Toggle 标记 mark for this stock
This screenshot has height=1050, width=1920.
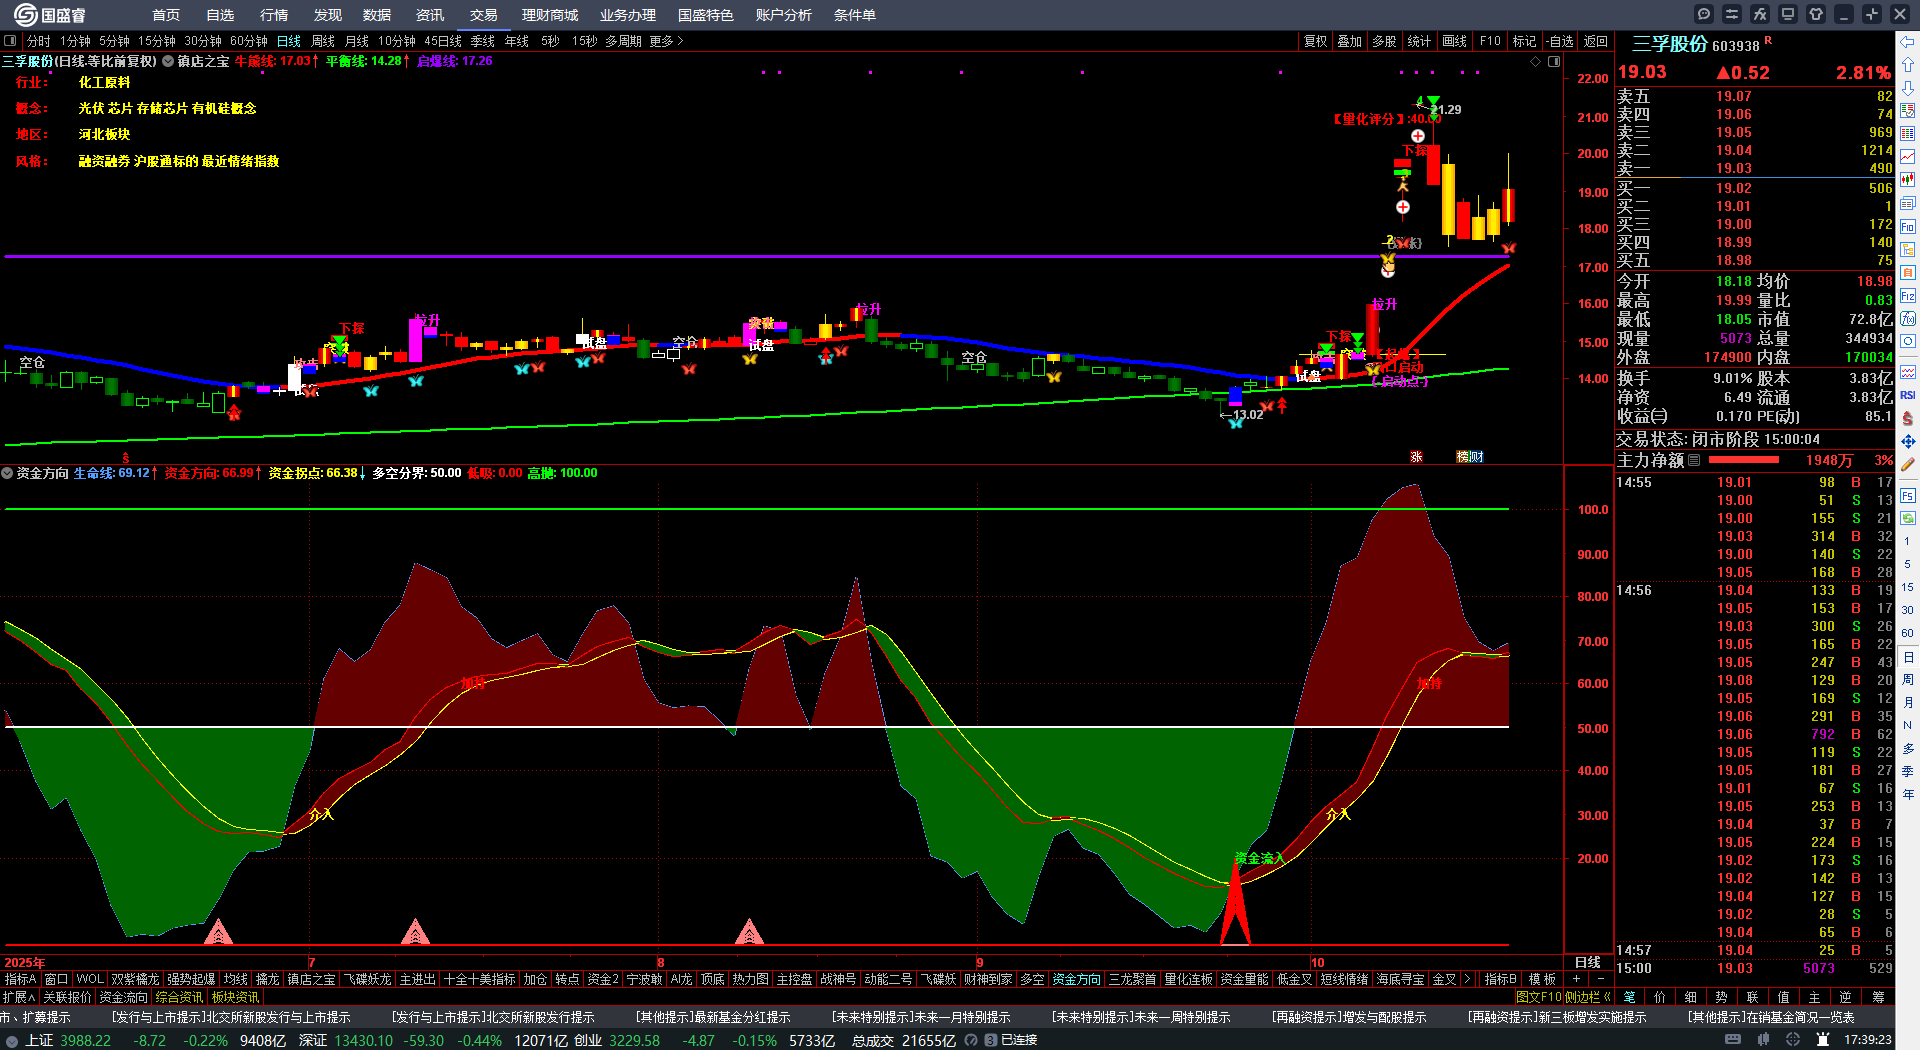pos(1525,41)
